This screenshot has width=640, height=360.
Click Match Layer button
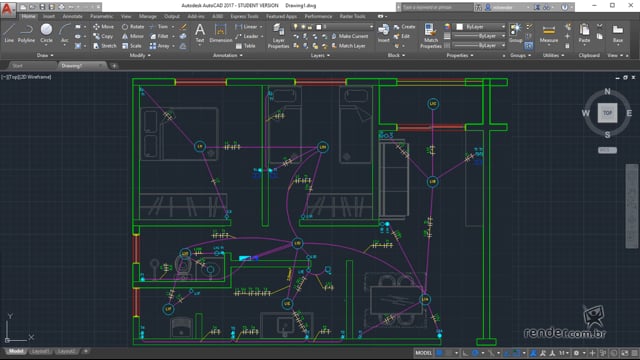coord(349,46)
